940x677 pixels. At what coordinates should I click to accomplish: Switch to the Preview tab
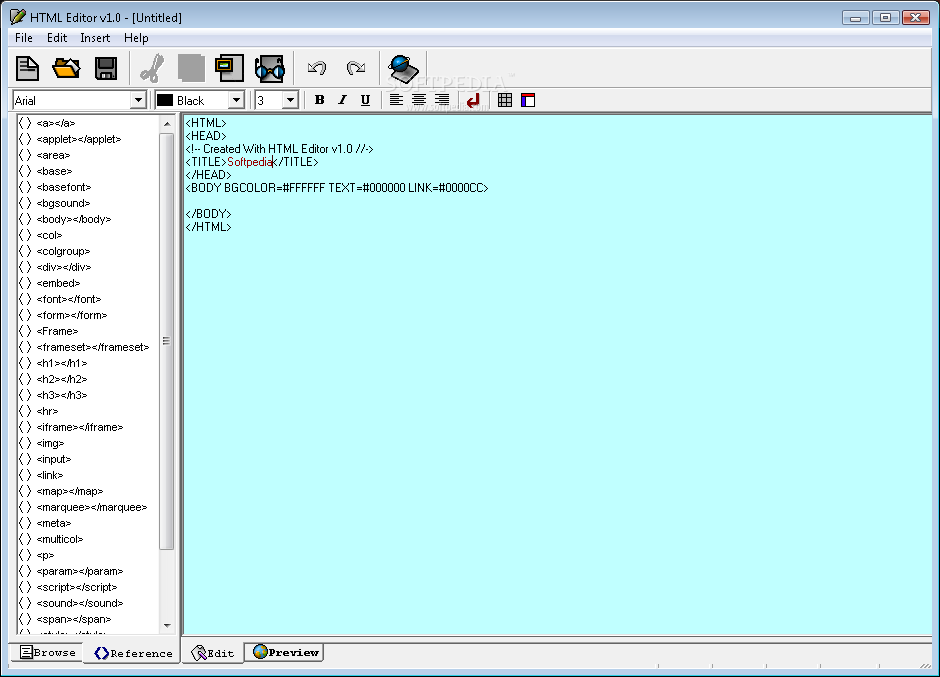click(285, 652)
